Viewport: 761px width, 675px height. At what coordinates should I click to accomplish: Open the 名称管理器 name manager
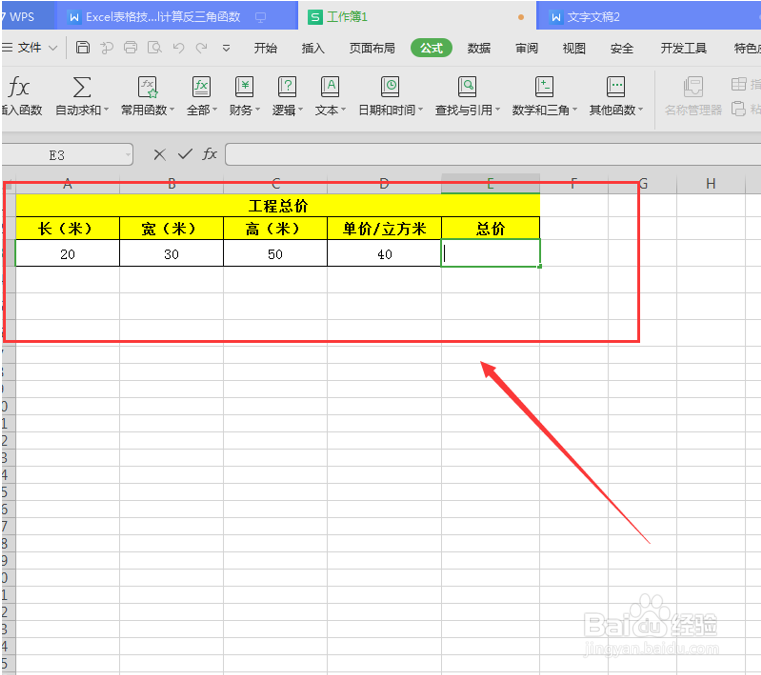(x=693, y=96)
